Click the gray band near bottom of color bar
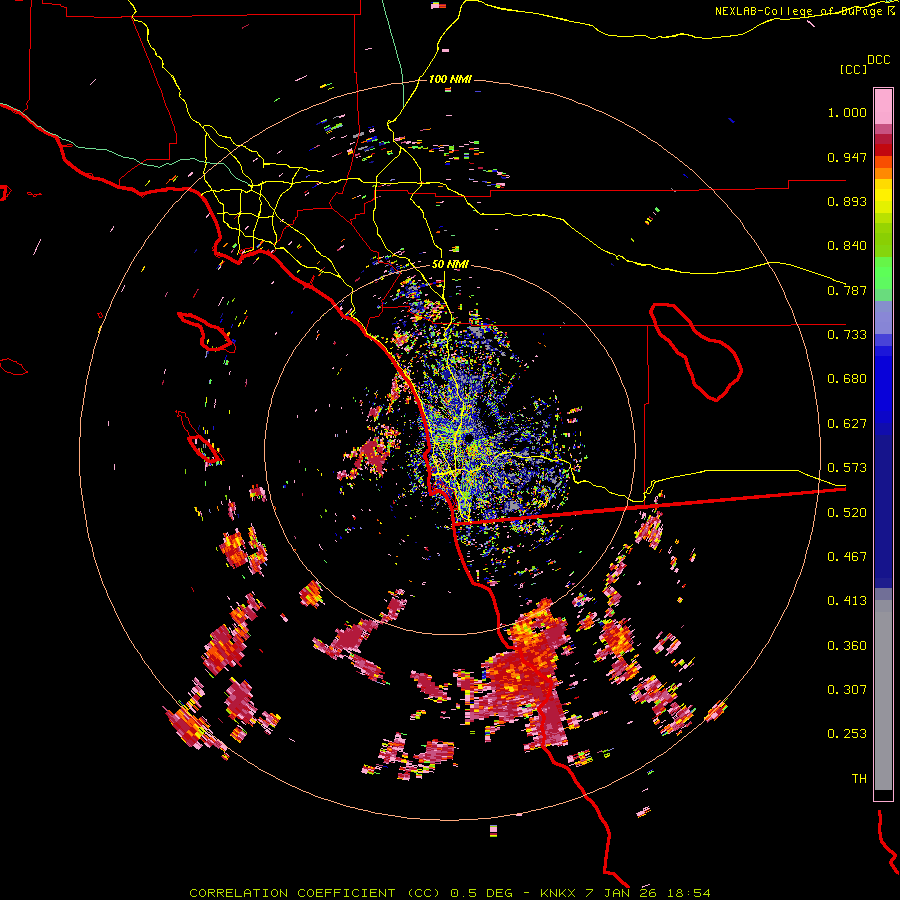Image resolution: width=900 pixels, height=900 pixels. (883, 695)
